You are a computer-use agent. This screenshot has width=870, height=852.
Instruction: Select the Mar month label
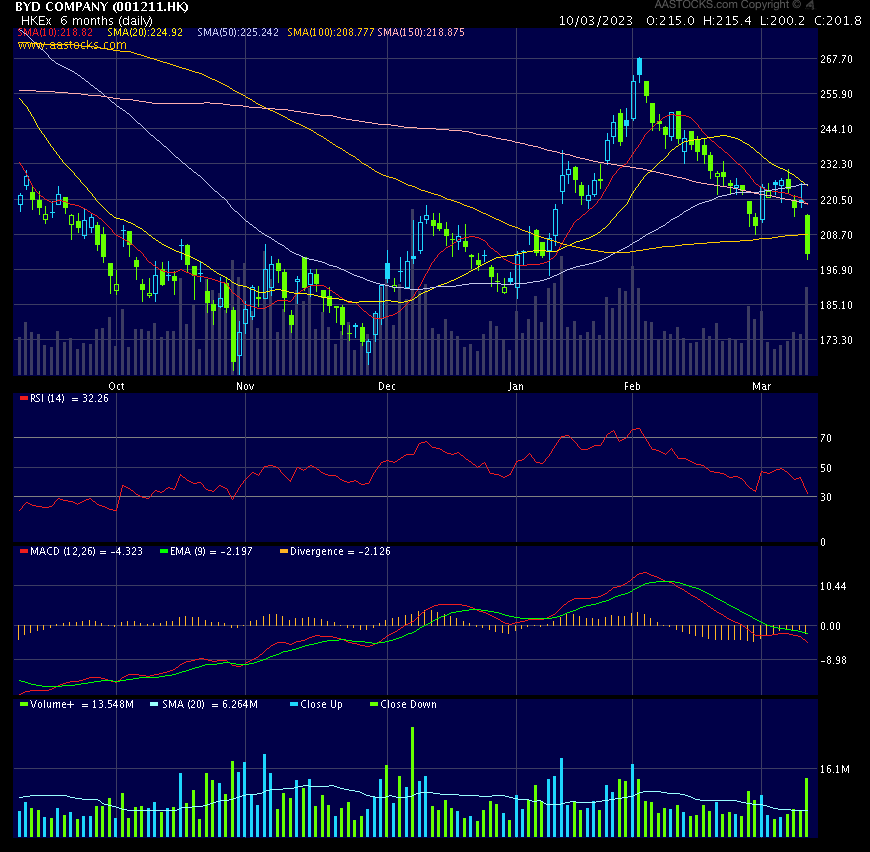[x=761, y=386]
